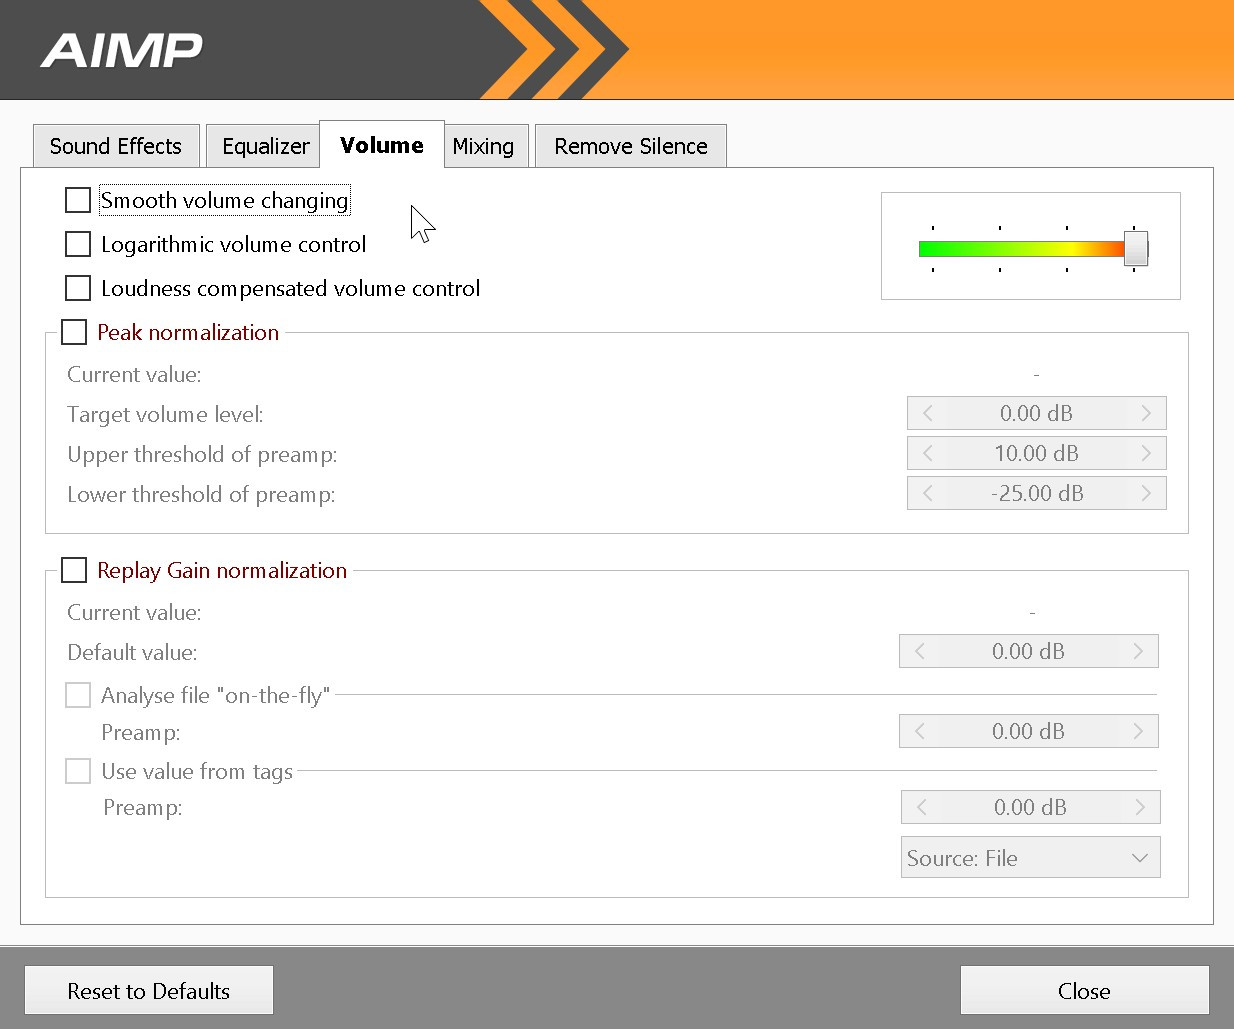1234x1029 pixels.
Task: Toggle Logarithmic volume control checkbox
Action: pyautogui.click(x=78, y=244)
